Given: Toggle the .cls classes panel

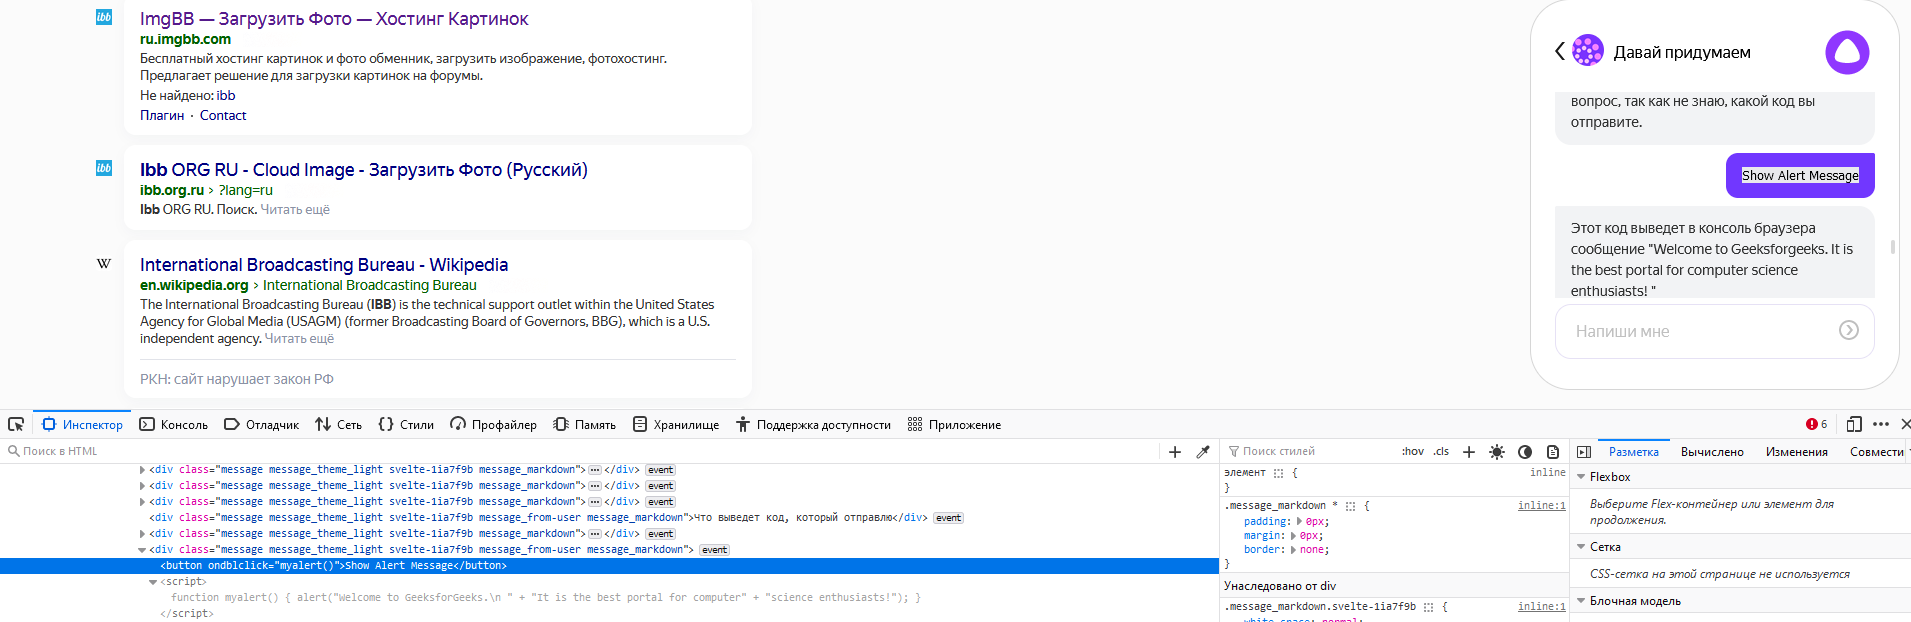Looking at the screenshot, I should [x=1441, y=452].
